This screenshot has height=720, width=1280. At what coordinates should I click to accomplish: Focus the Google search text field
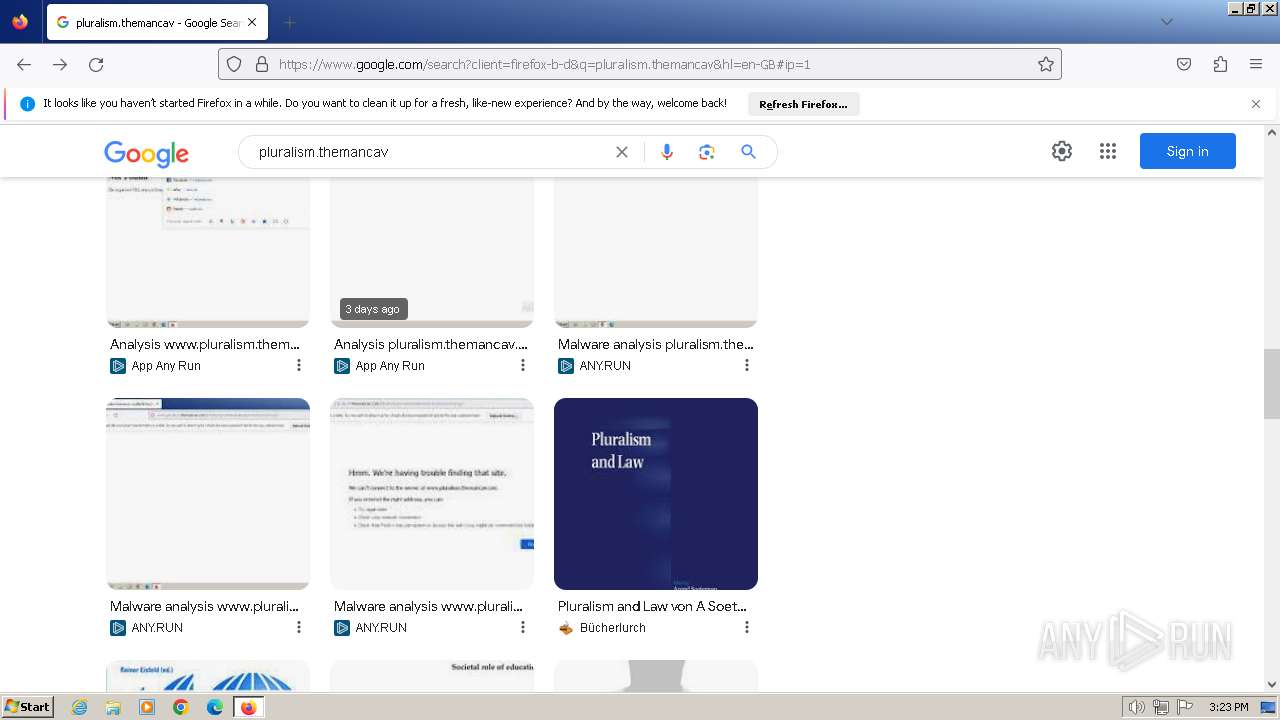point(430,152)
